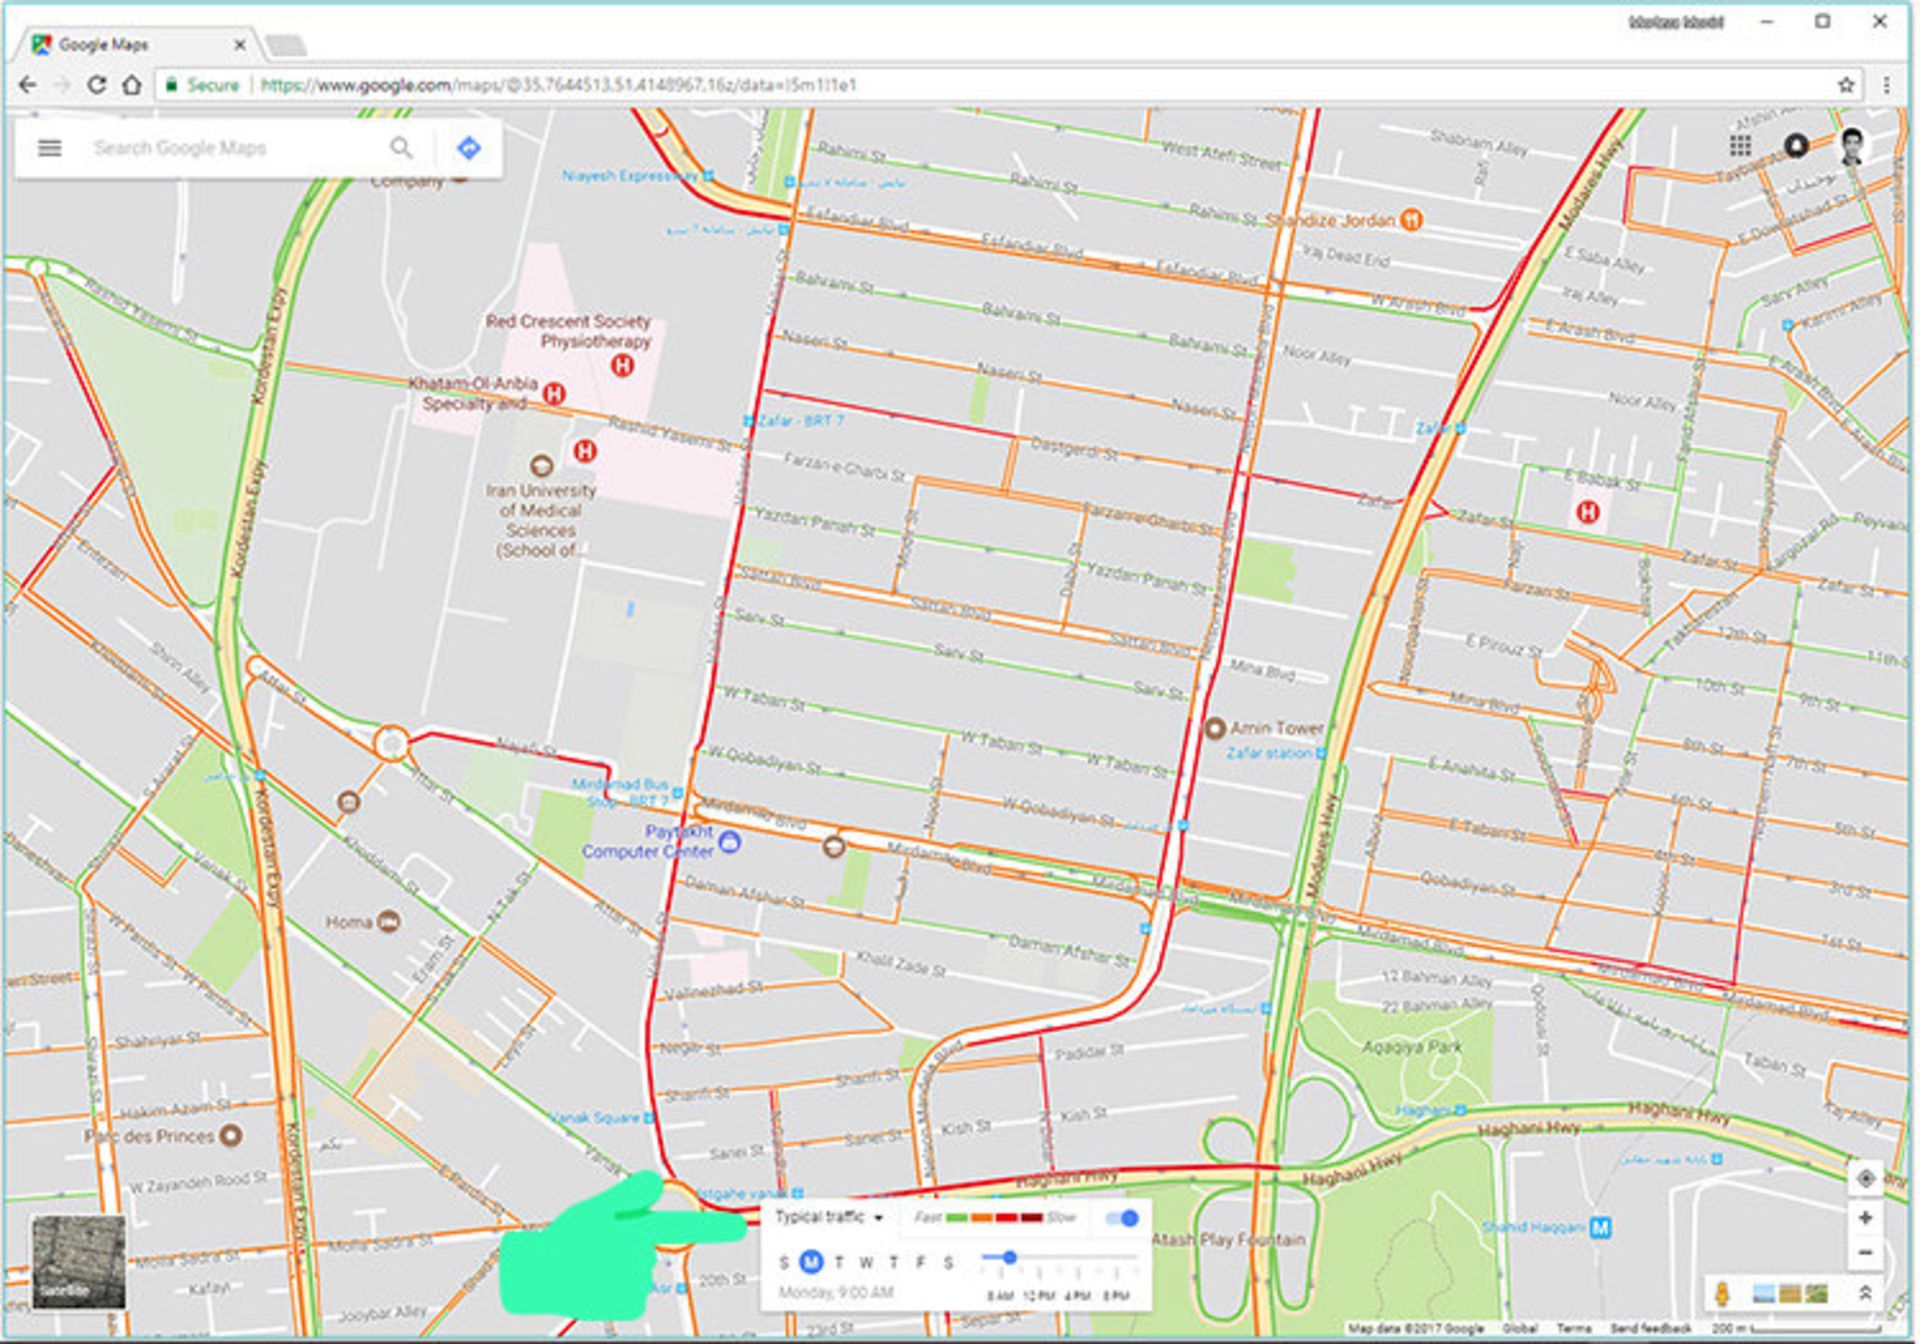This screenshot has height=1344, width=1920.
Task: Select Wednesday in the day picker
Action: 866,1262
